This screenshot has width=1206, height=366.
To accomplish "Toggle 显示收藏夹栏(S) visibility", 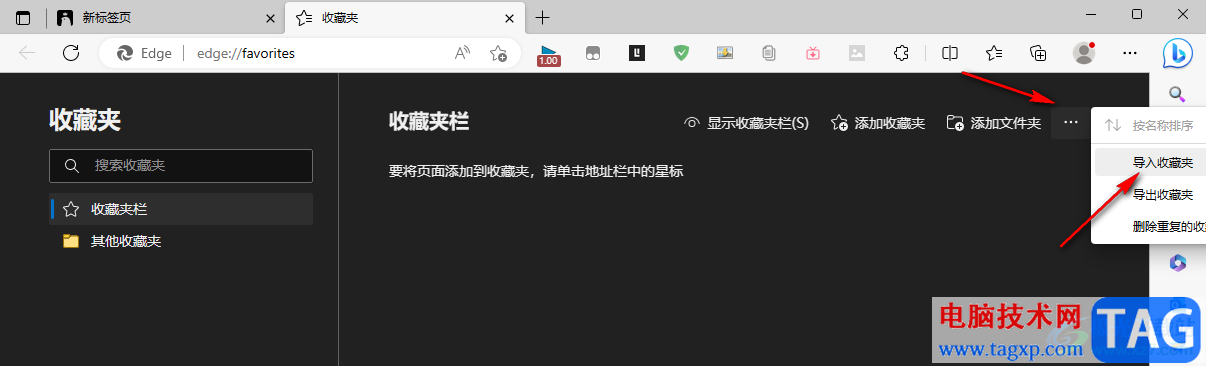I will click(x=746, y=123).
